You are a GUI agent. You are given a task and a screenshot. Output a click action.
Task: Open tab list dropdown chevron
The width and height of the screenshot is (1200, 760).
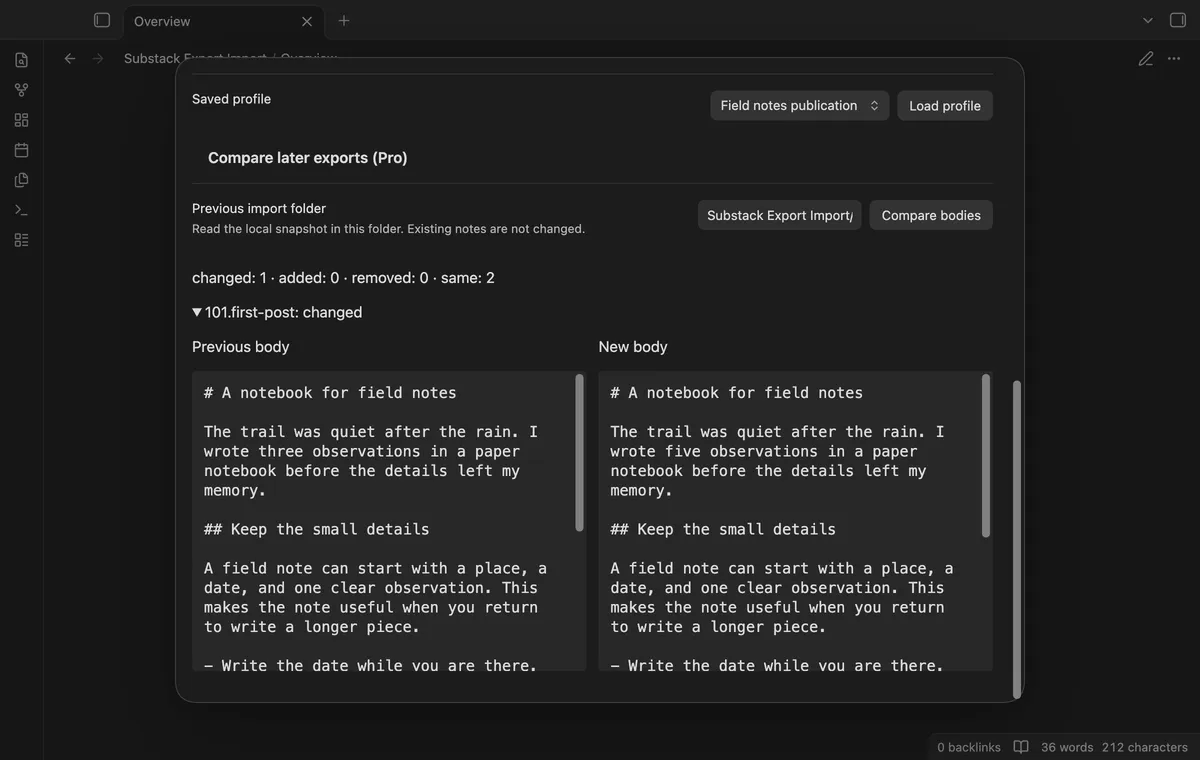point(1147,20)
